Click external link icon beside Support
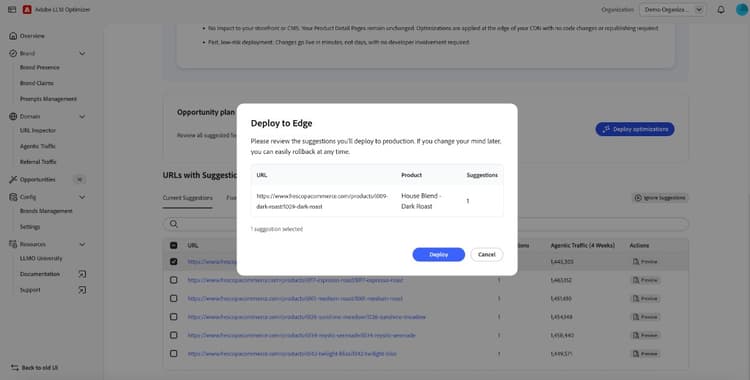The image size is (750, 380). click(x=82, y=290)
